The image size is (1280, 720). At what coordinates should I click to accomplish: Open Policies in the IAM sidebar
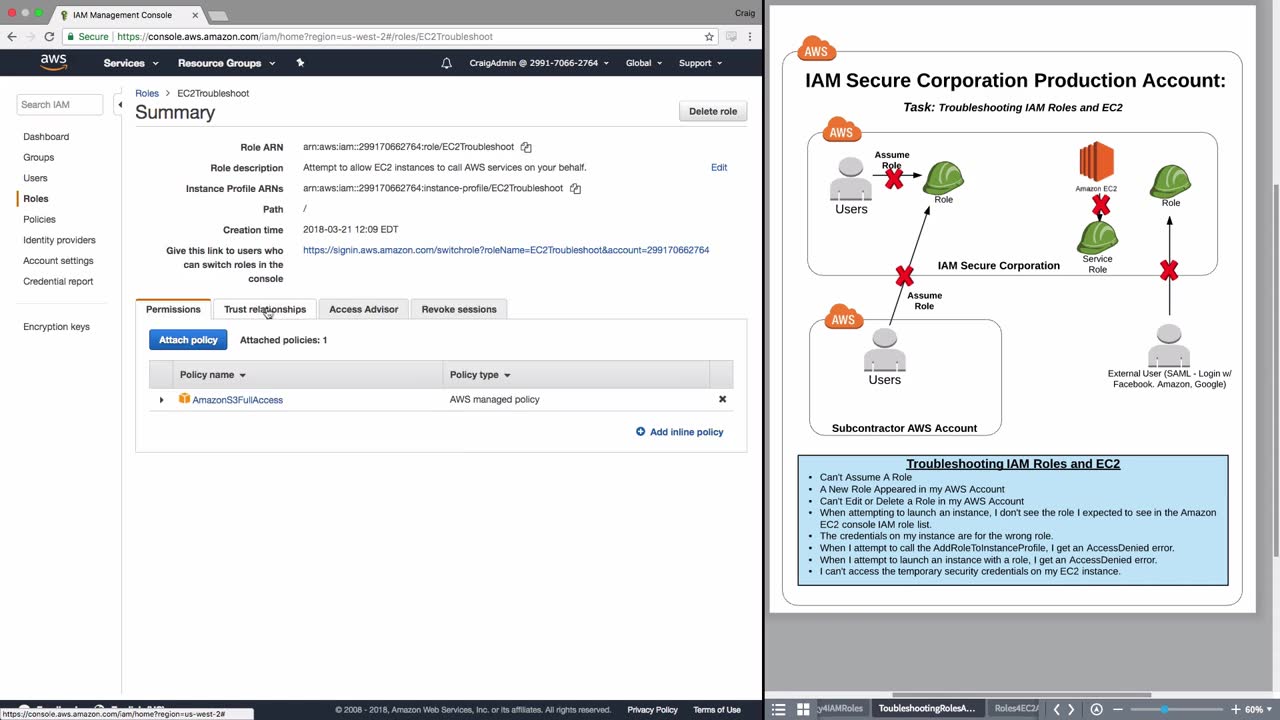39,219
